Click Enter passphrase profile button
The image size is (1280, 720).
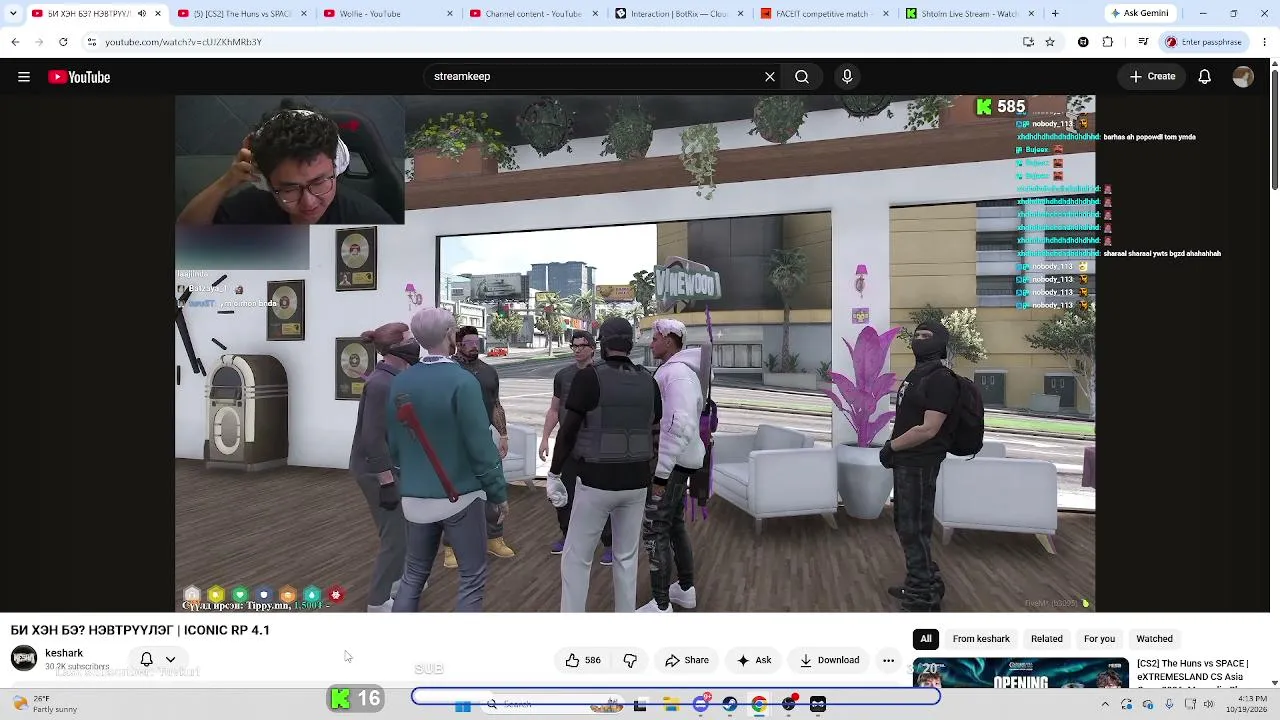[x=1204, y=42]
